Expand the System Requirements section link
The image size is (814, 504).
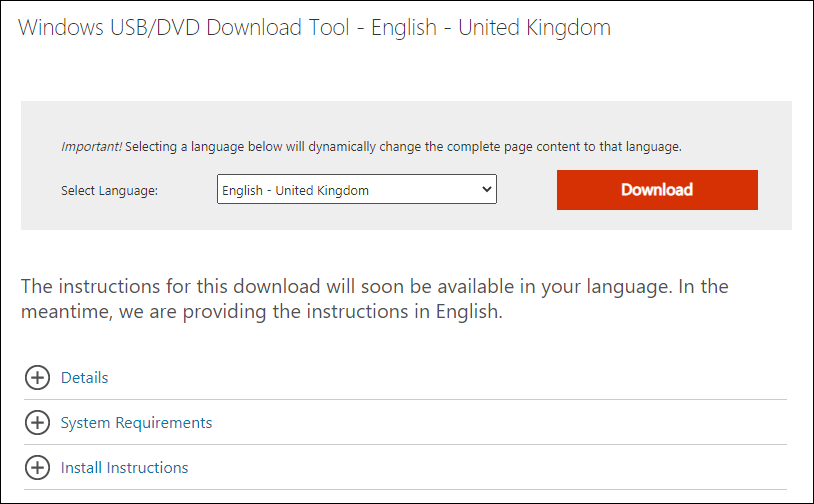136,423
